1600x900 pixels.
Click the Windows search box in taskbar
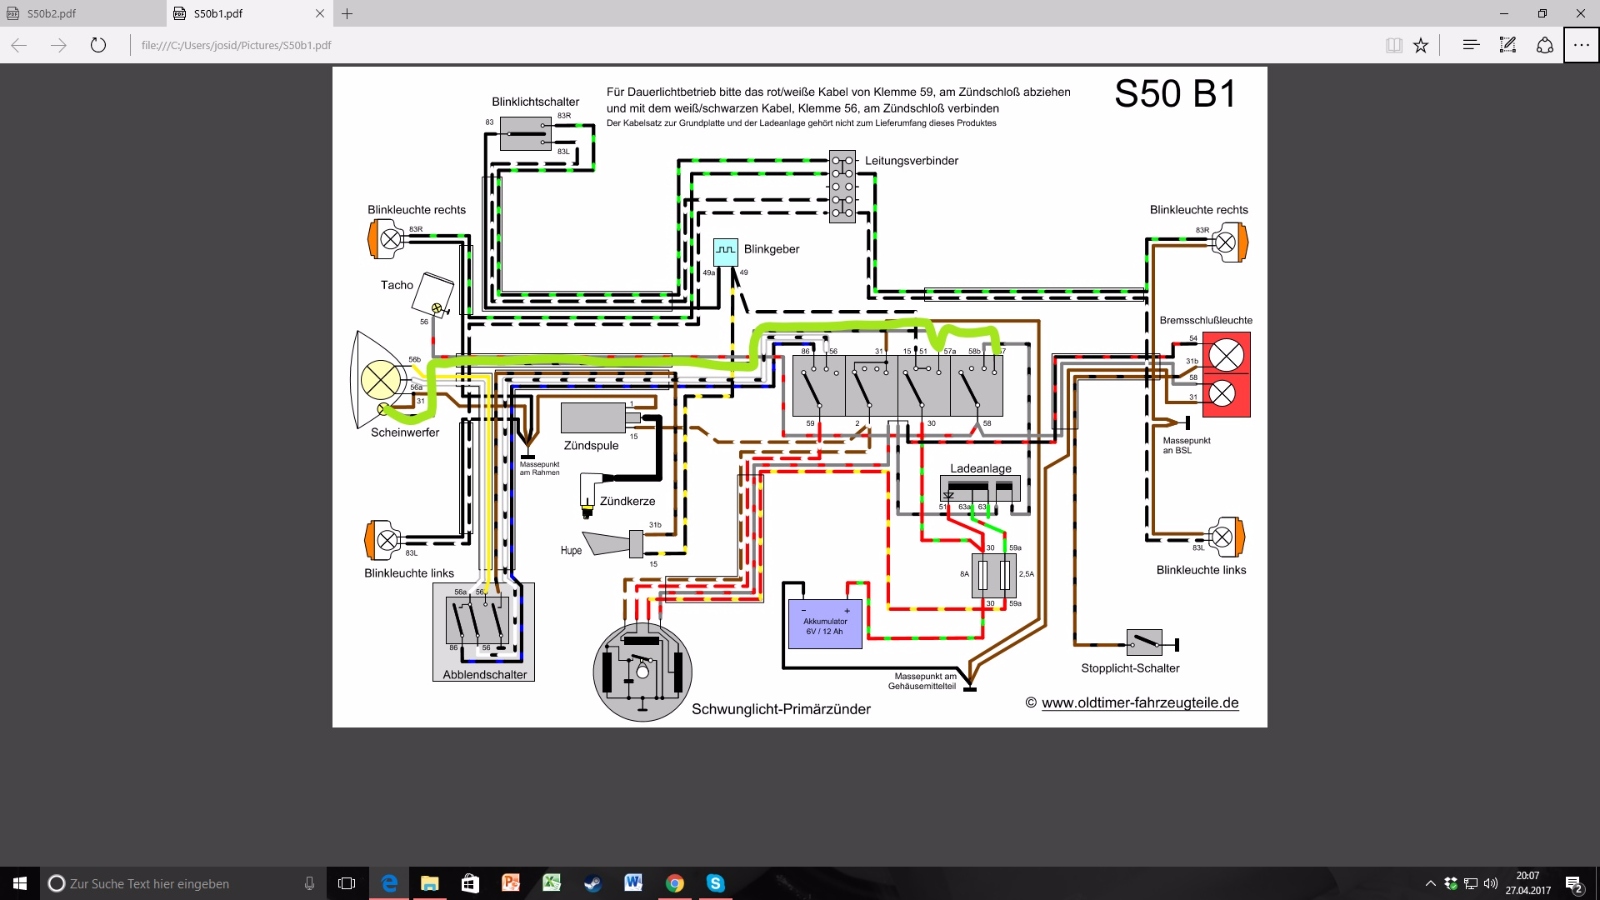click(x=180, y=883)
